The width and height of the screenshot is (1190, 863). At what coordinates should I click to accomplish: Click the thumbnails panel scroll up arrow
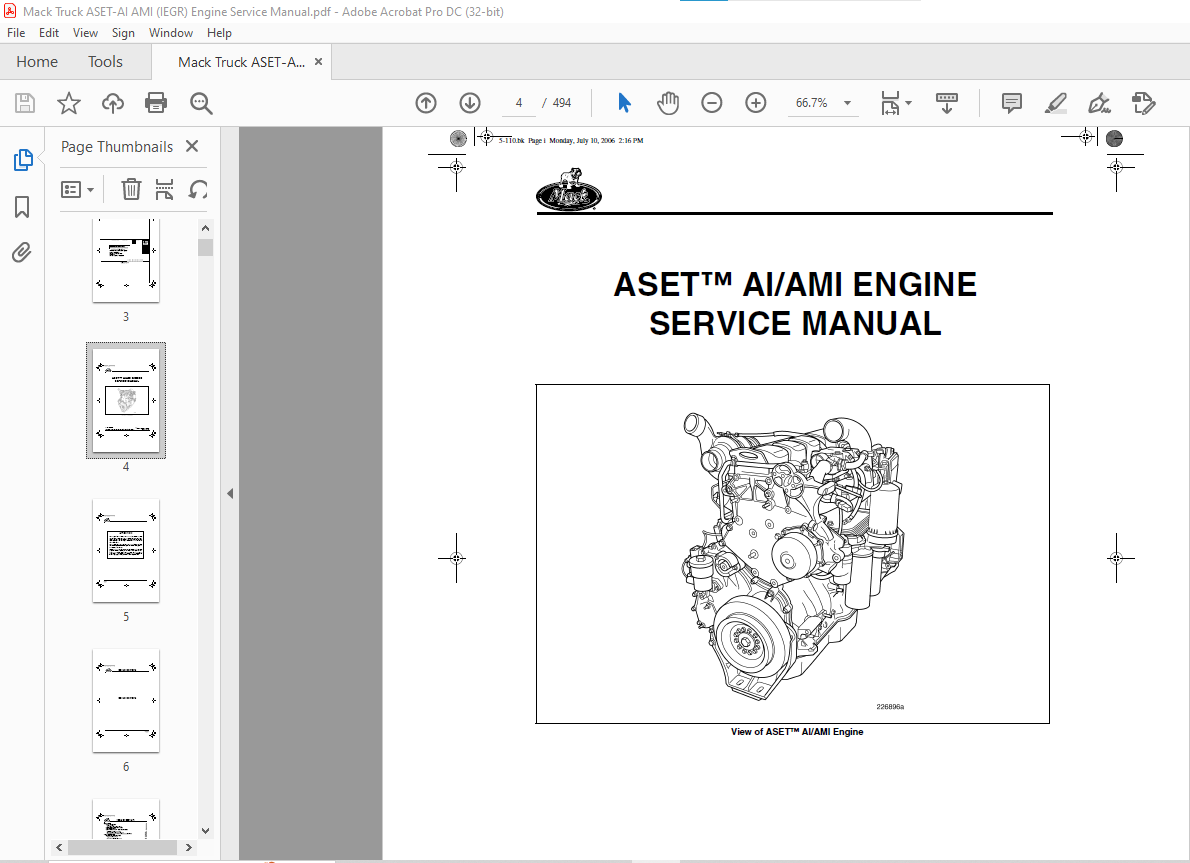pyautogui.click(x=206, y=228)
